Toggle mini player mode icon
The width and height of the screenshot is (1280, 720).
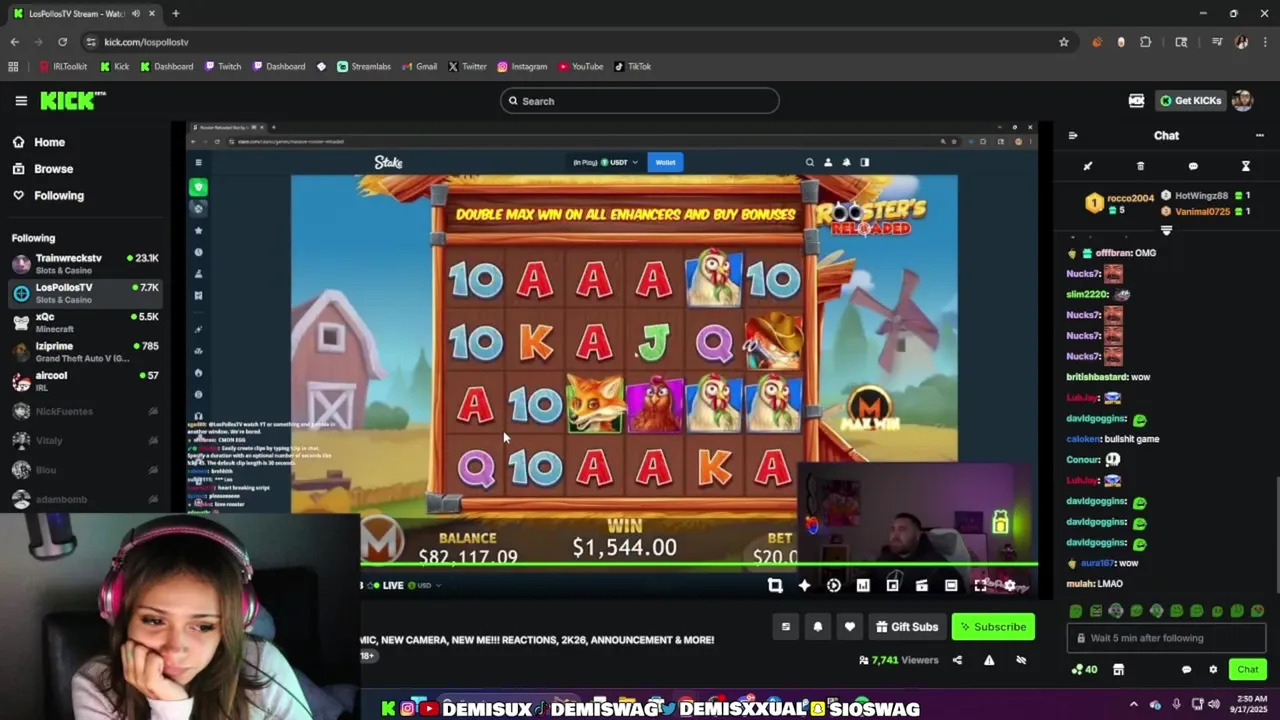pyautogui.click(x=893, y=586)
